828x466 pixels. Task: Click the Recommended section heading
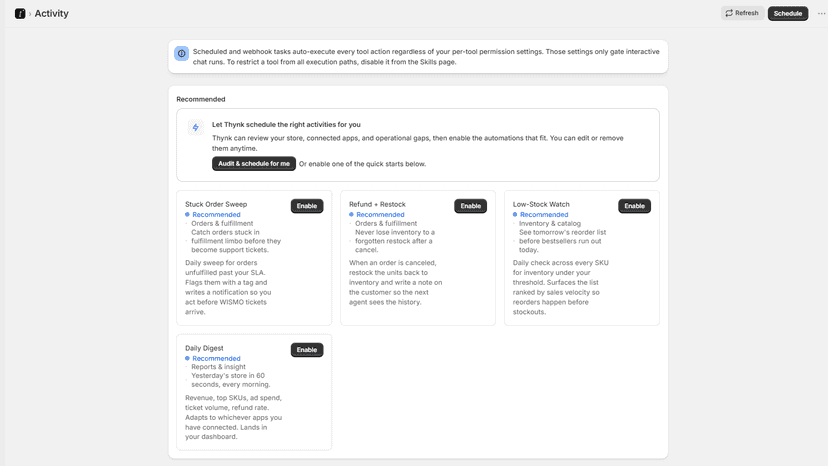click(x=201, y=99)
